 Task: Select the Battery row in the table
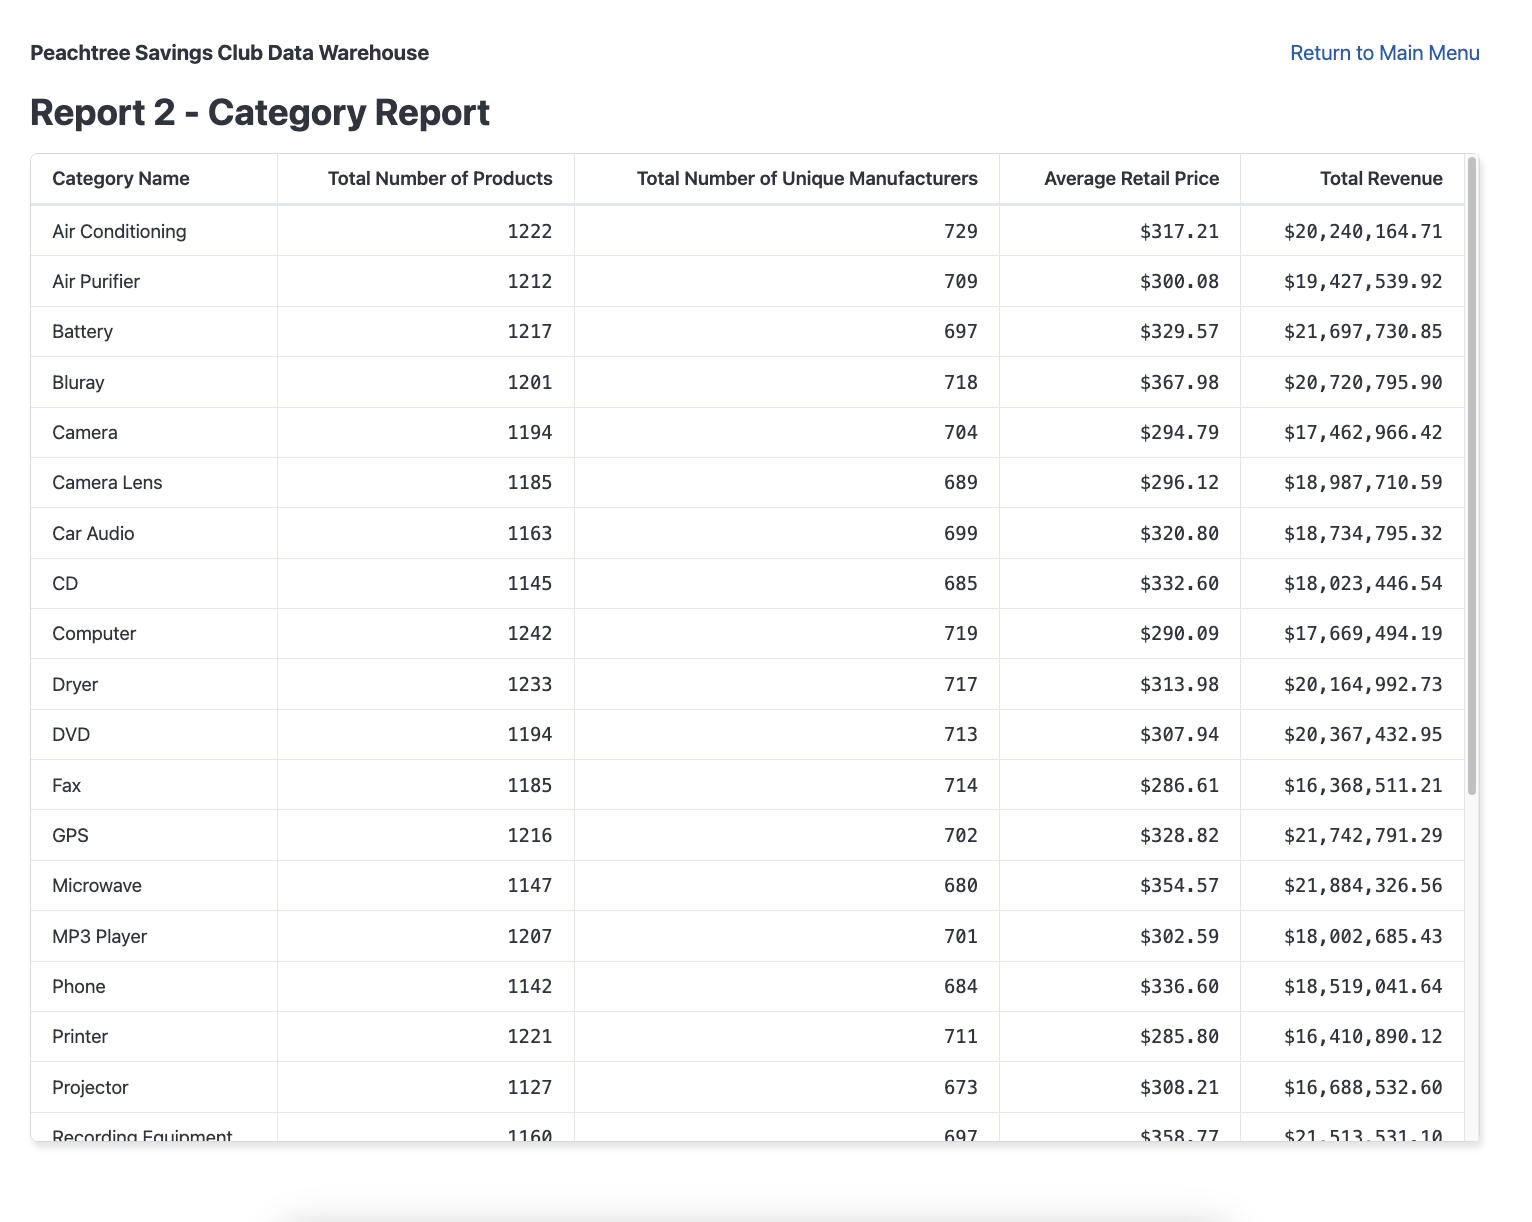[x=82, y=331]
